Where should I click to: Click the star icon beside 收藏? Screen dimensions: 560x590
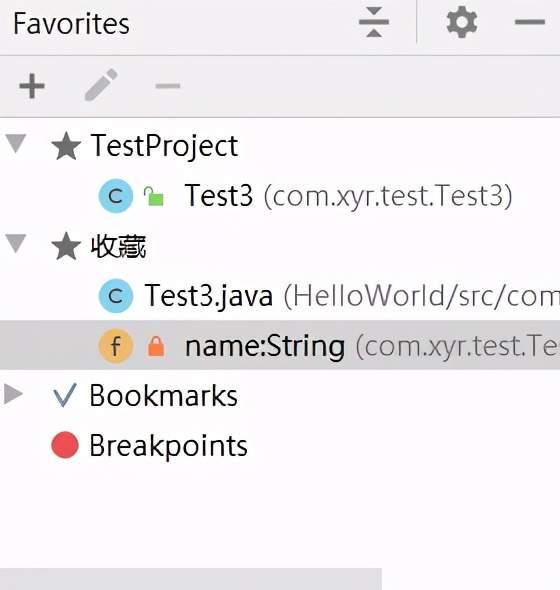(66, 246)
